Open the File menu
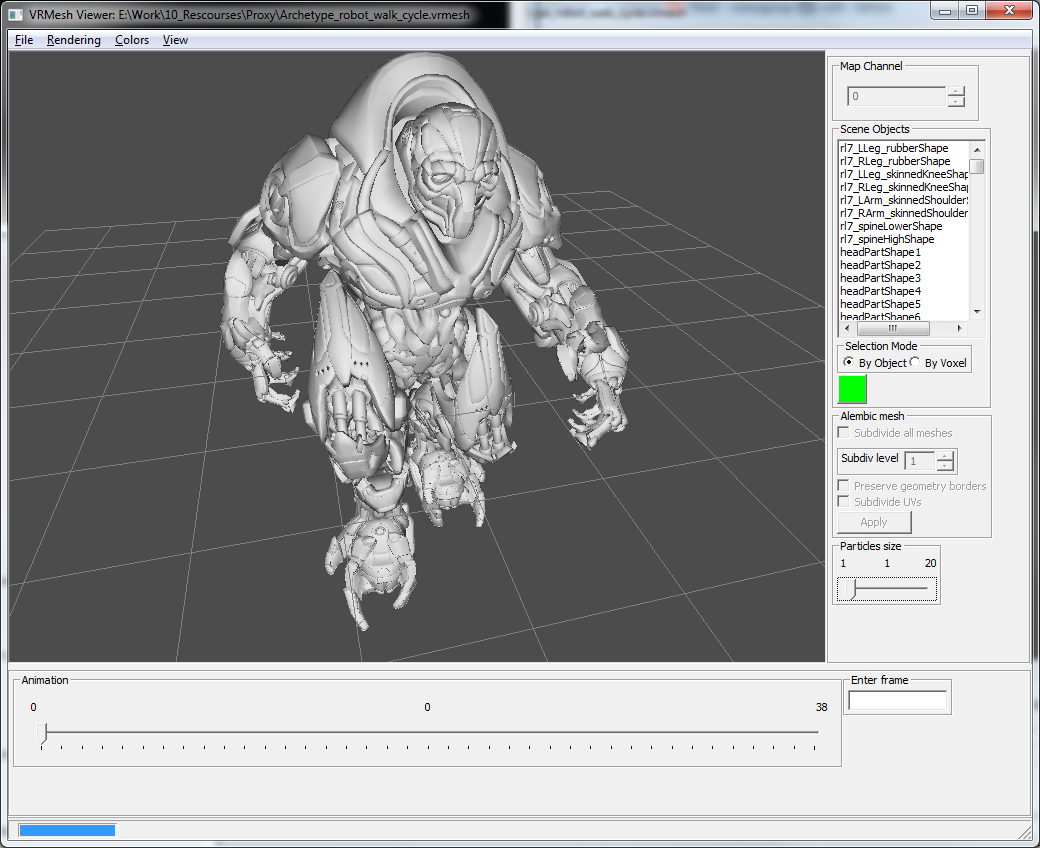 click(x=24, y=40)
